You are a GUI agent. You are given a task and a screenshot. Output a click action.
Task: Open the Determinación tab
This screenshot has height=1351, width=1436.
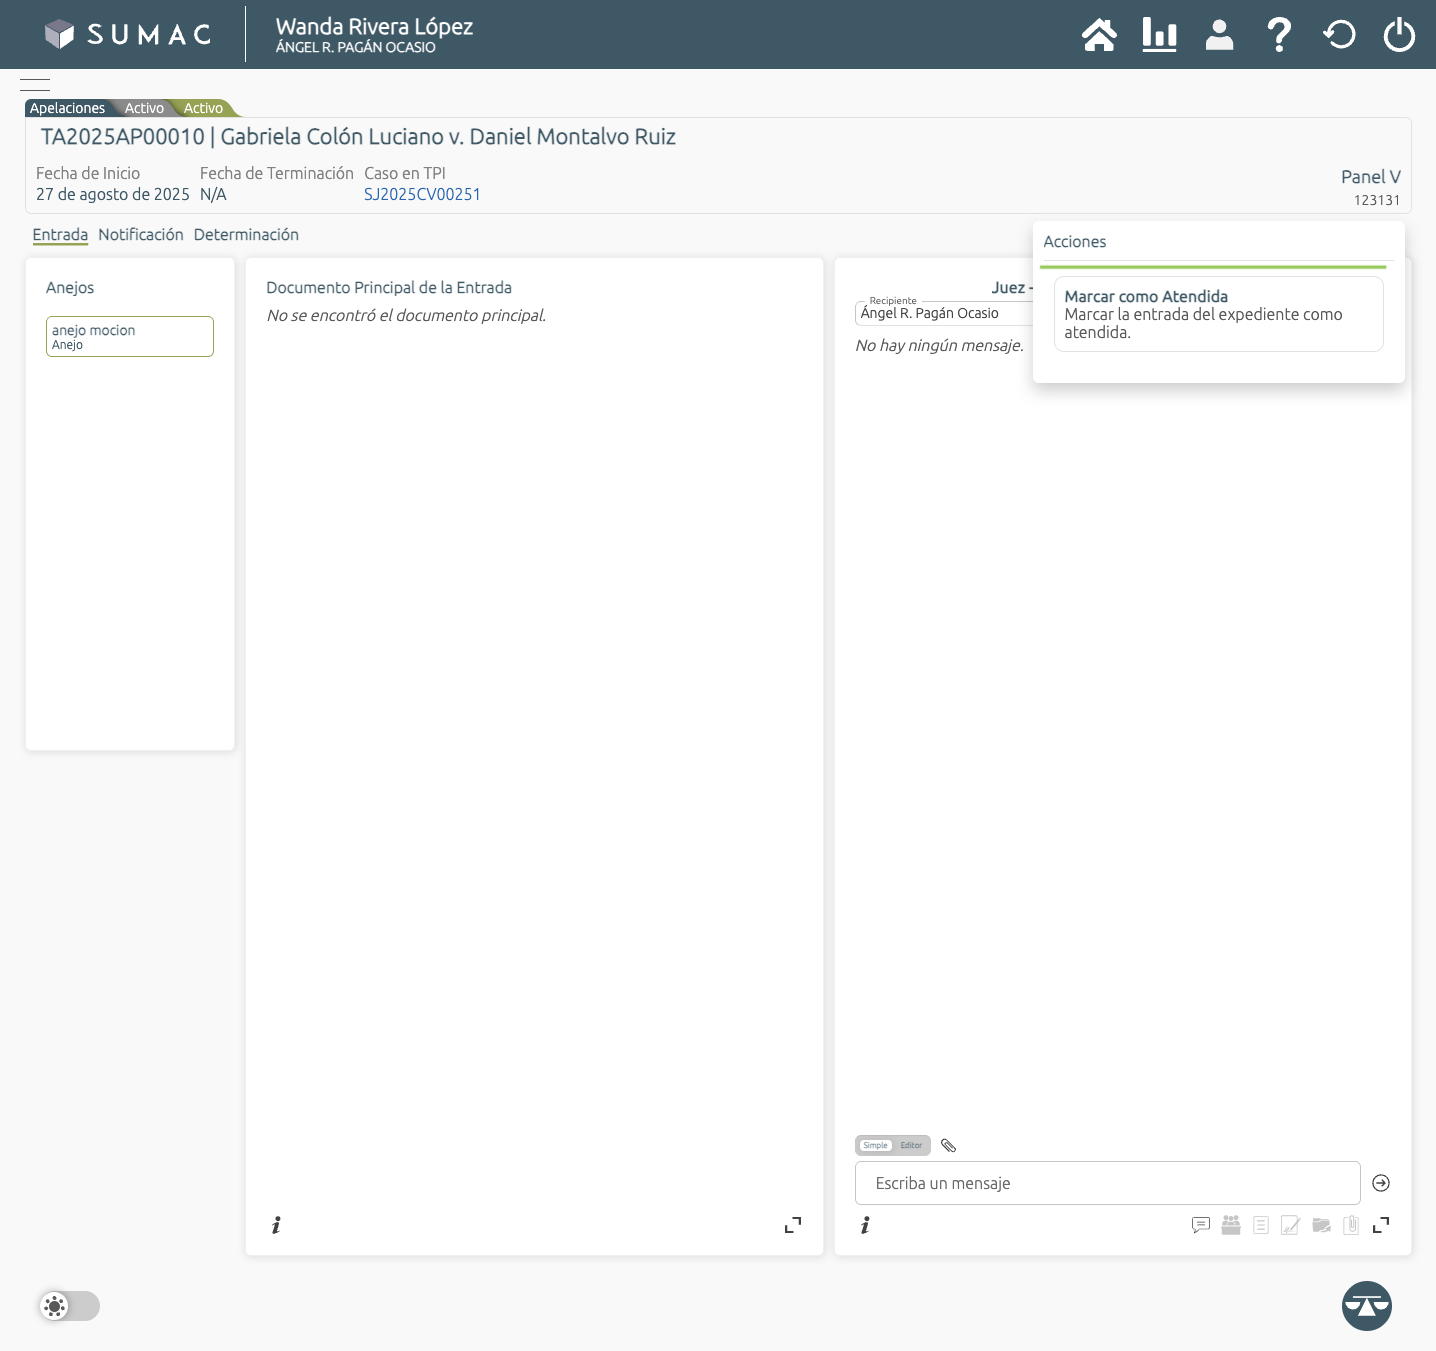pos(246,235)
